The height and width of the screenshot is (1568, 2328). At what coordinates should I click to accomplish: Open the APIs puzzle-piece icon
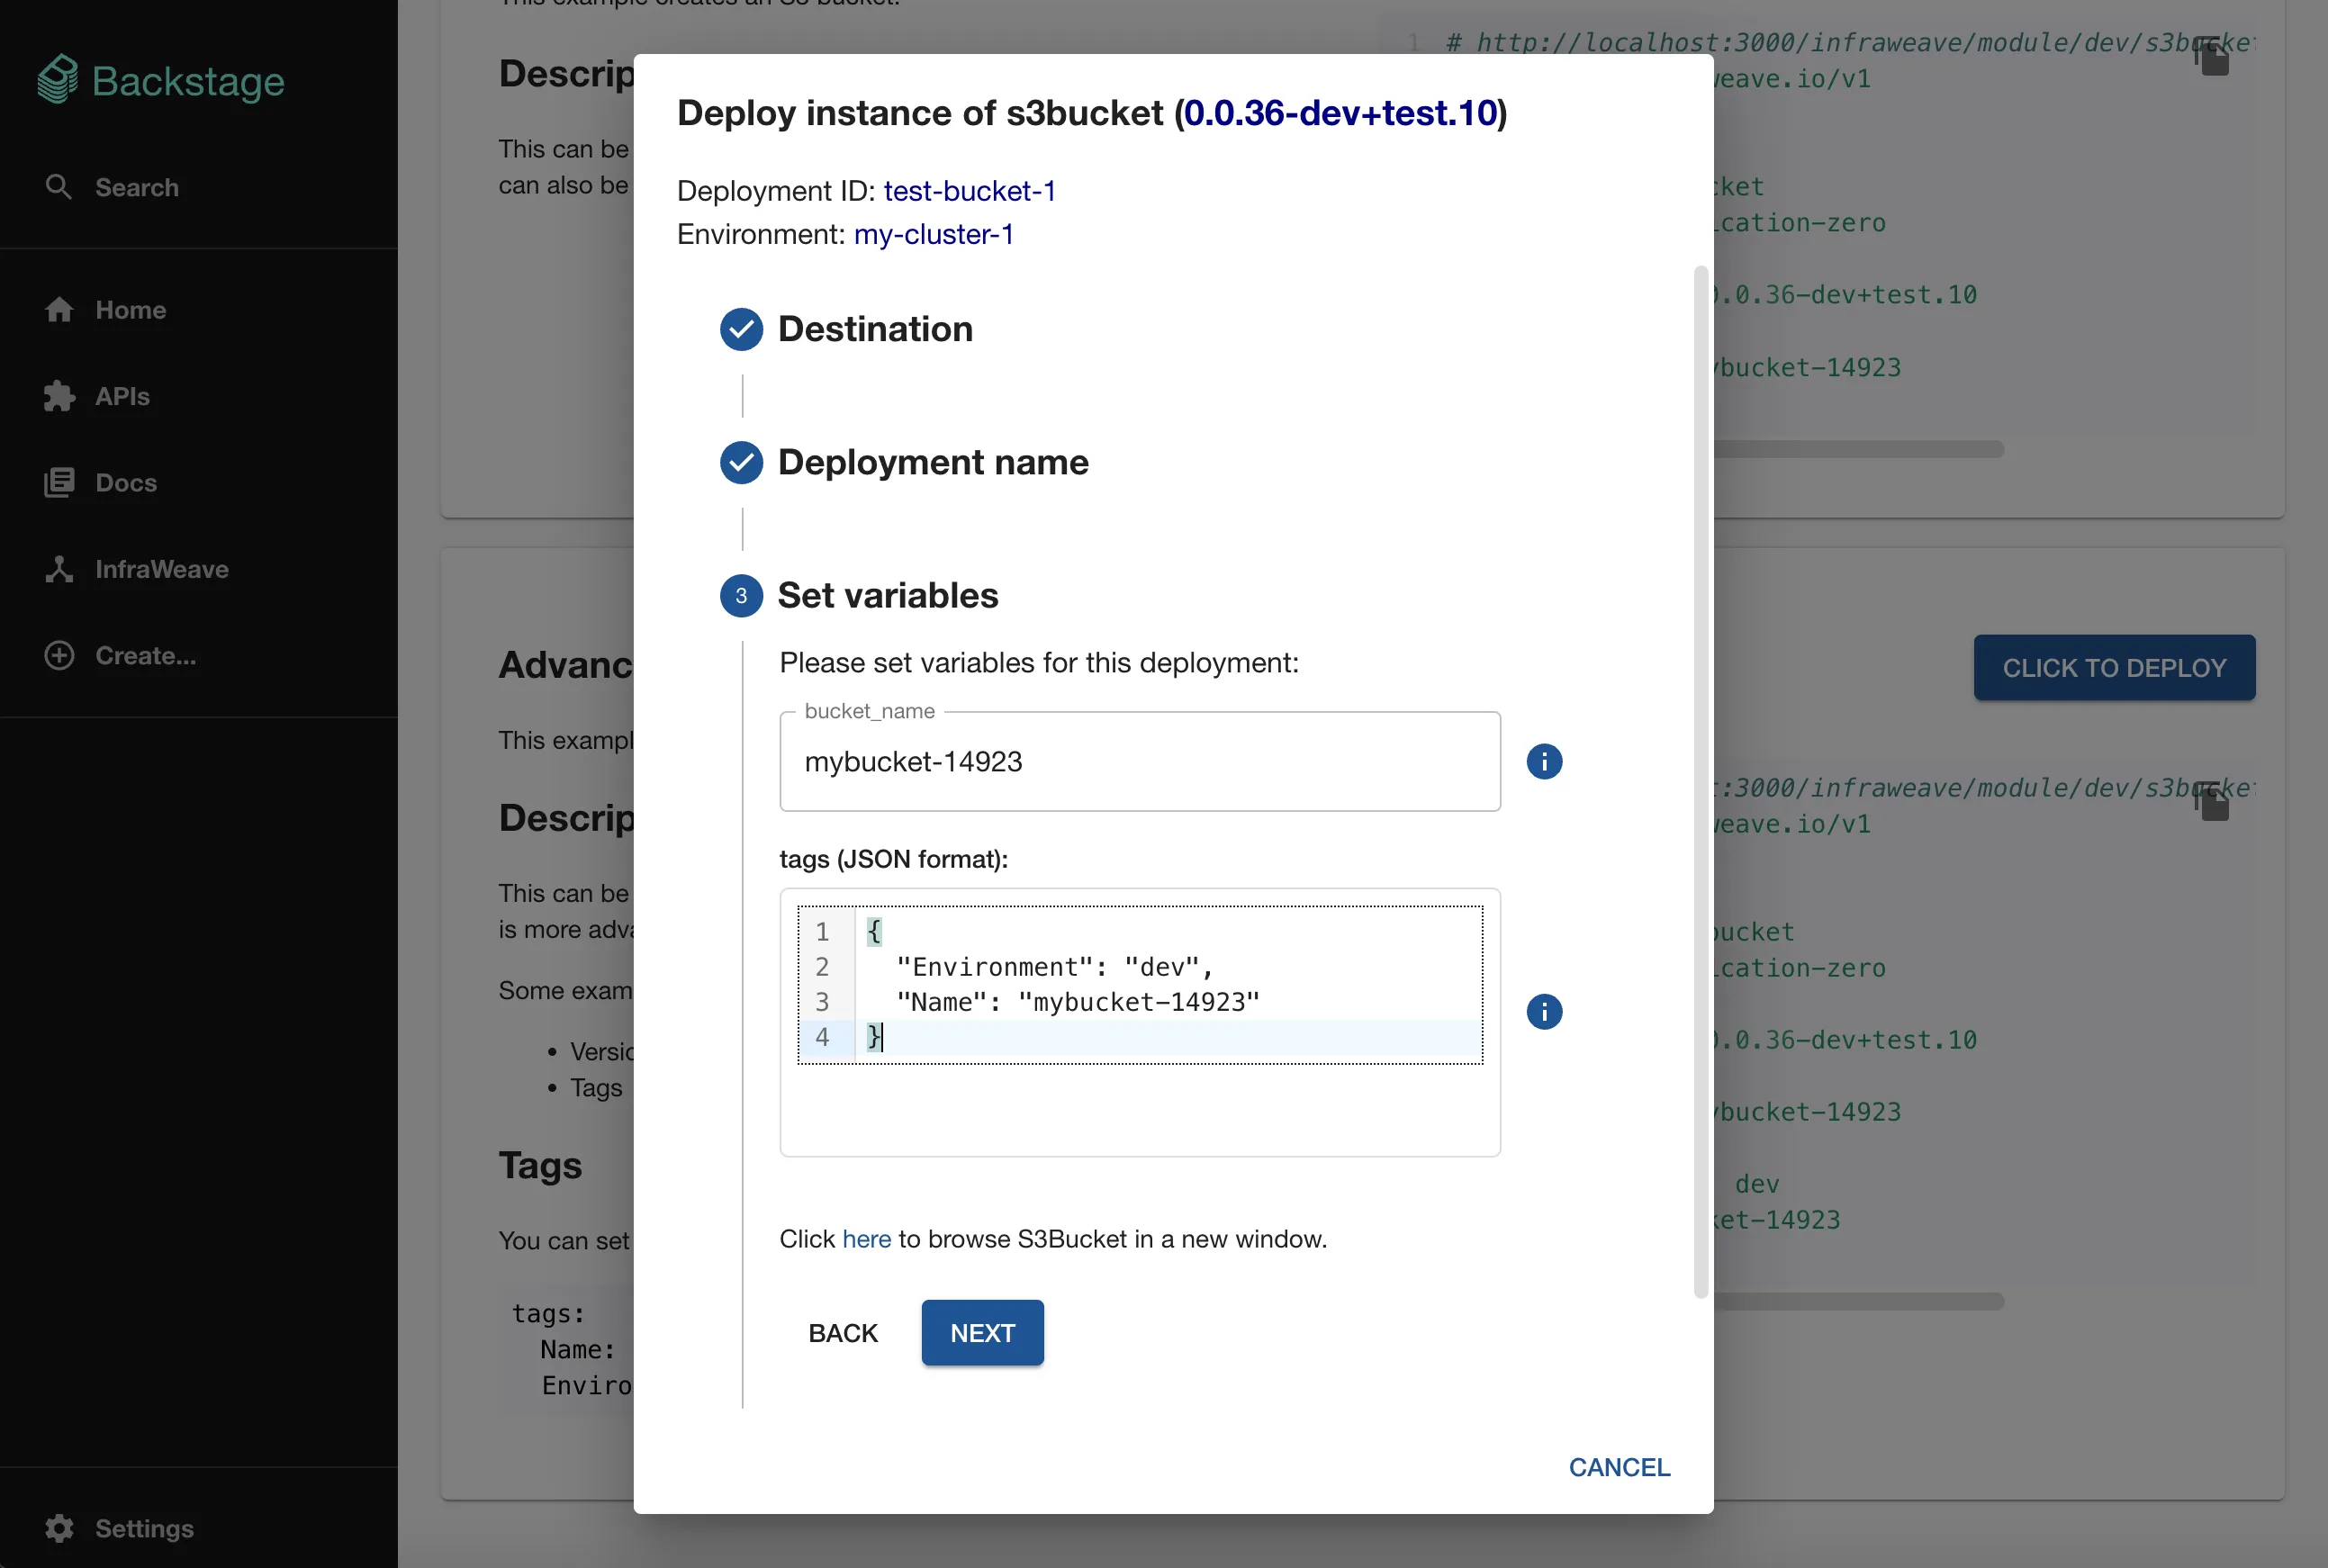coord(59,397)
